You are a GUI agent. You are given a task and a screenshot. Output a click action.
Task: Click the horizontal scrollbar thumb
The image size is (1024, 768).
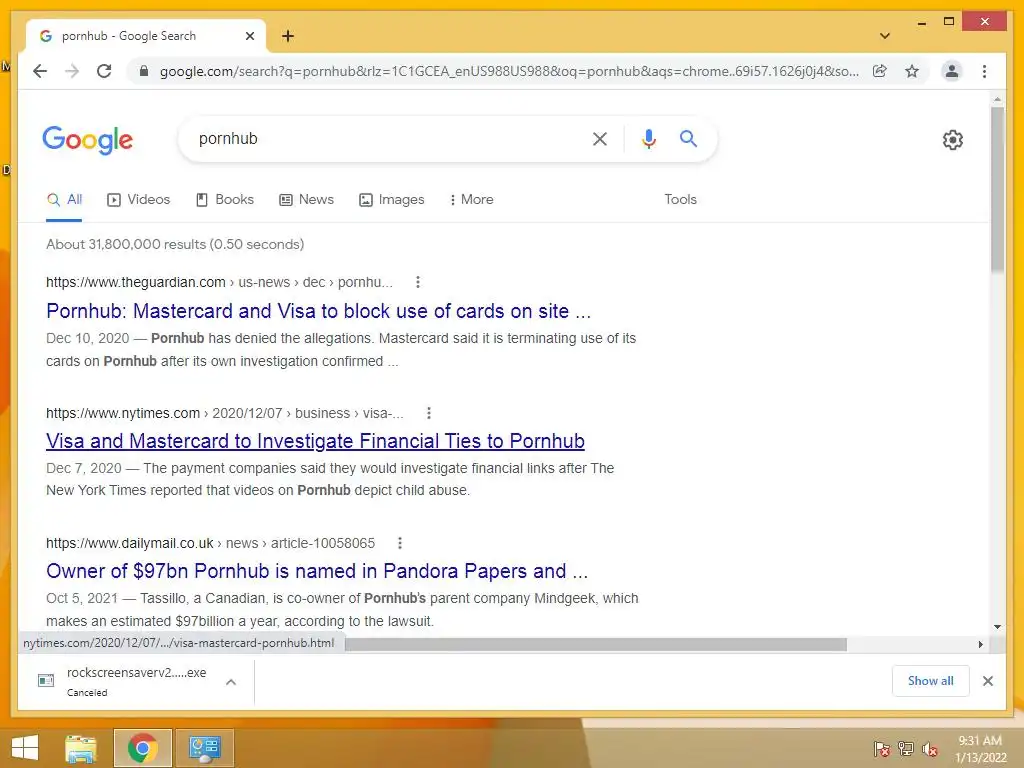tap(596, 645)
